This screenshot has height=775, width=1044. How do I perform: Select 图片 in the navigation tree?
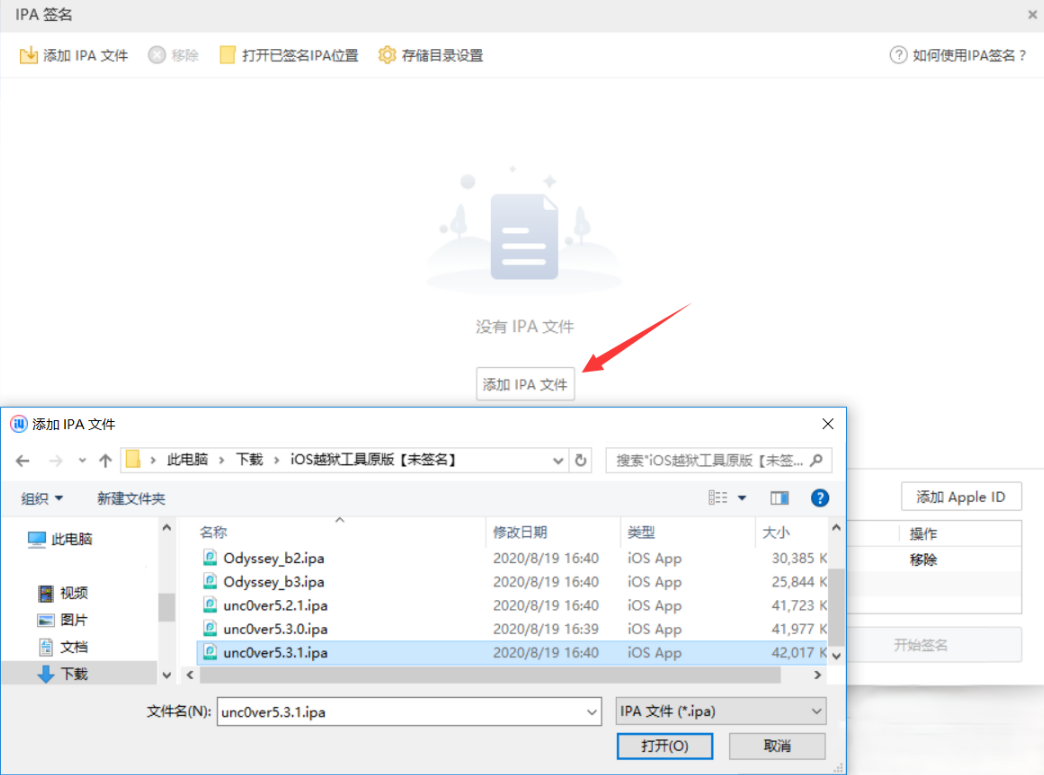[63, 620]
